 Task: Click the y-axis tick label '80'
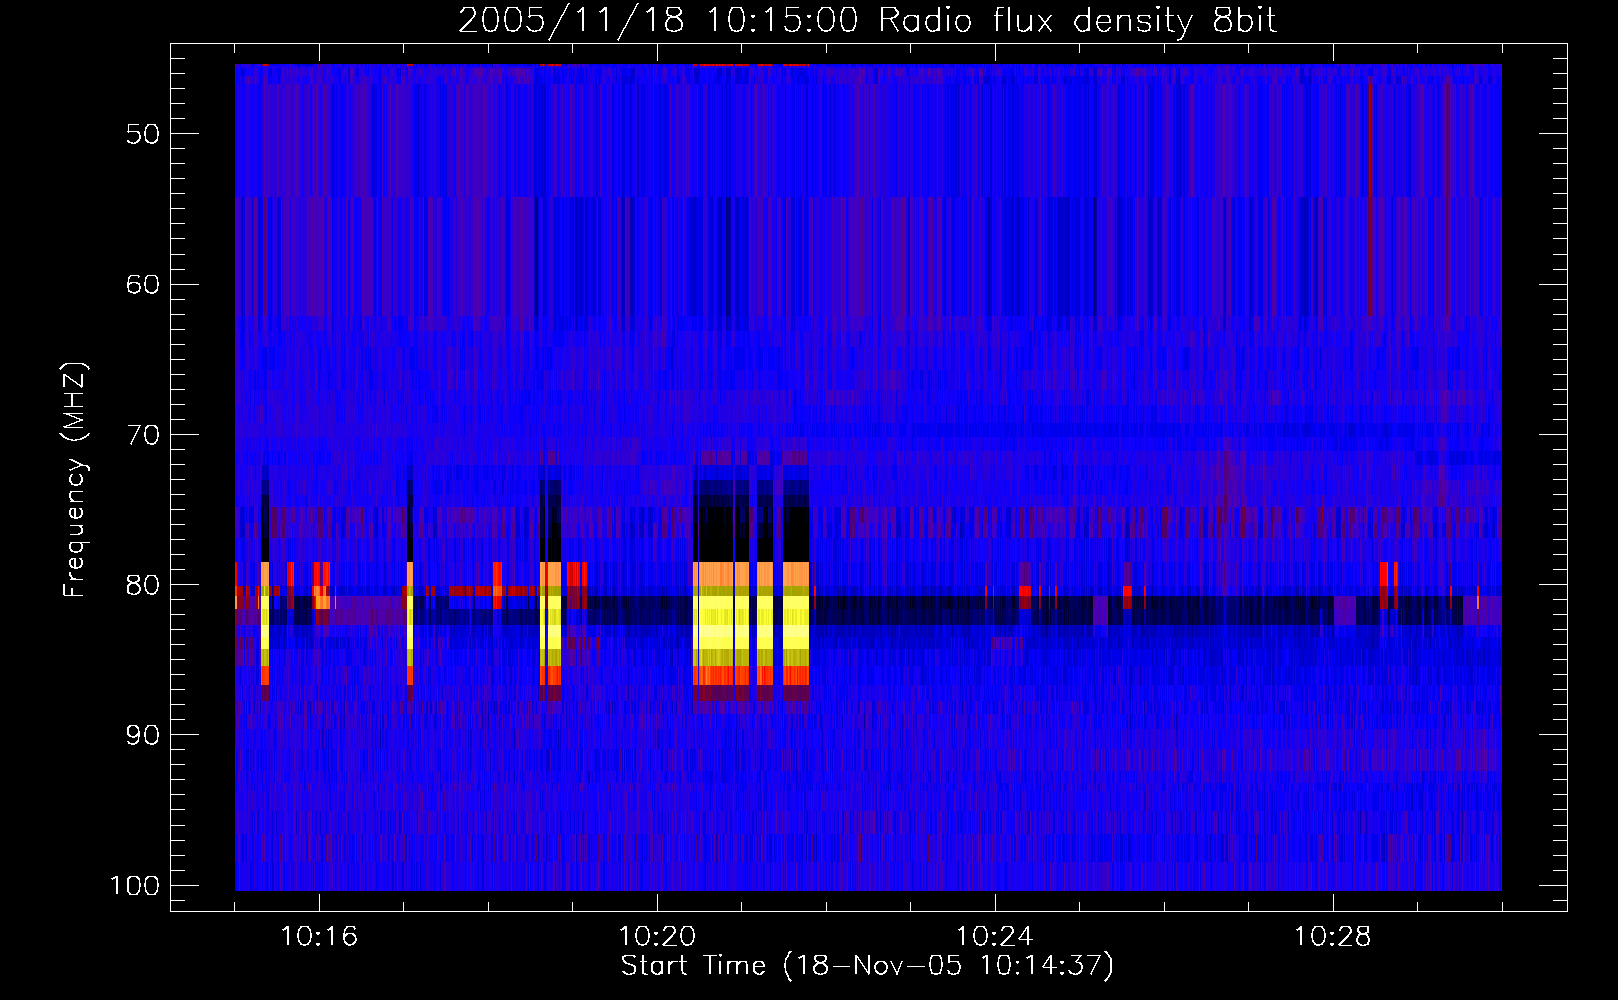(x=142, y=585)
